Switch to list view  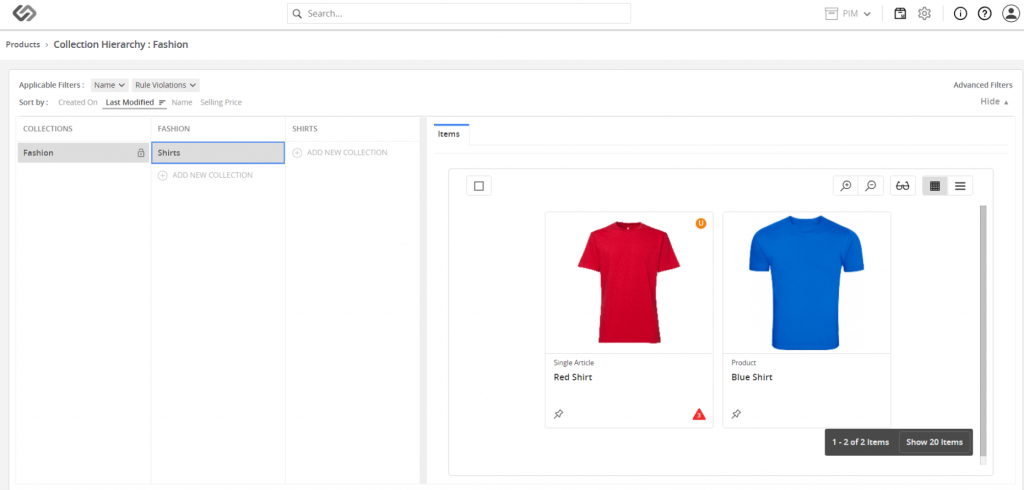coord(960,186)
